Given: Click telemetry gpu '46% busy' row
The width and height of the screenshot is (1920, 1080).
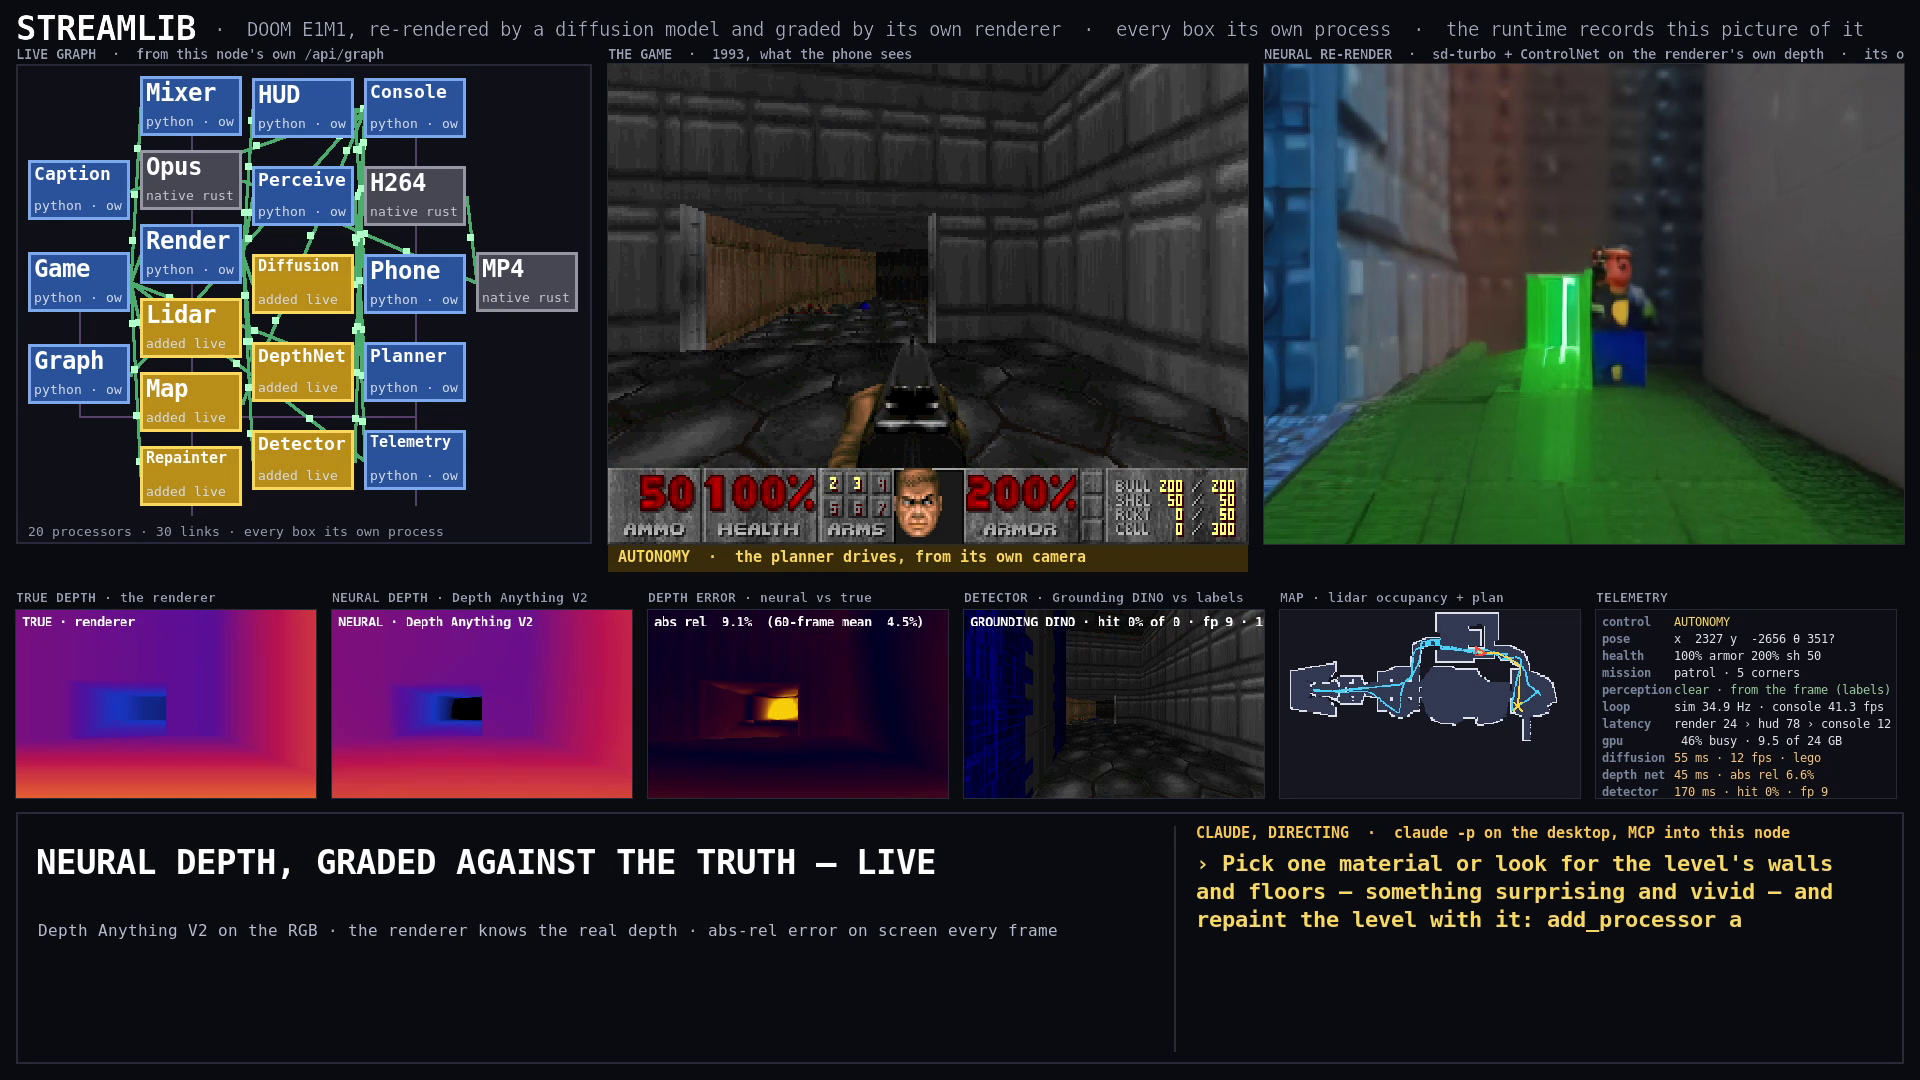Looking at the screenshot, I should tap(1746, 741).
